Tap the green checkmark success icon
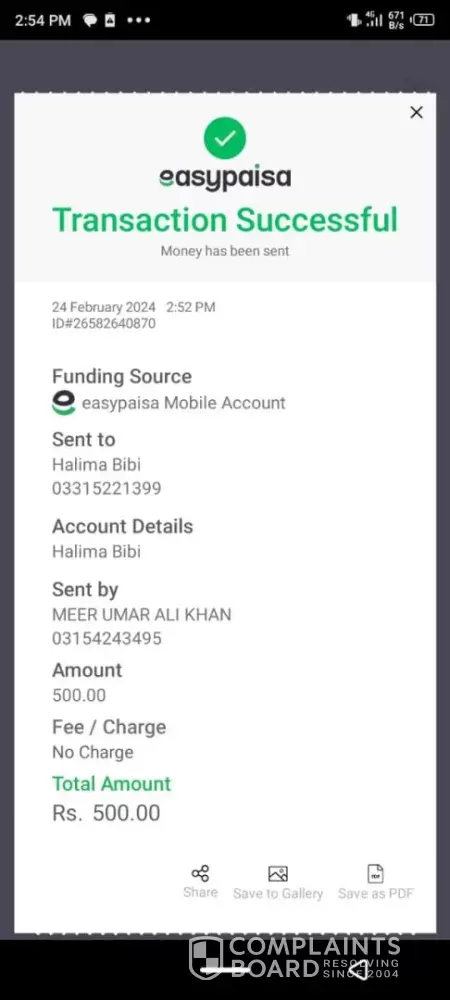The height and width of the screenshot is (1000, 450). tap(224, 138)
